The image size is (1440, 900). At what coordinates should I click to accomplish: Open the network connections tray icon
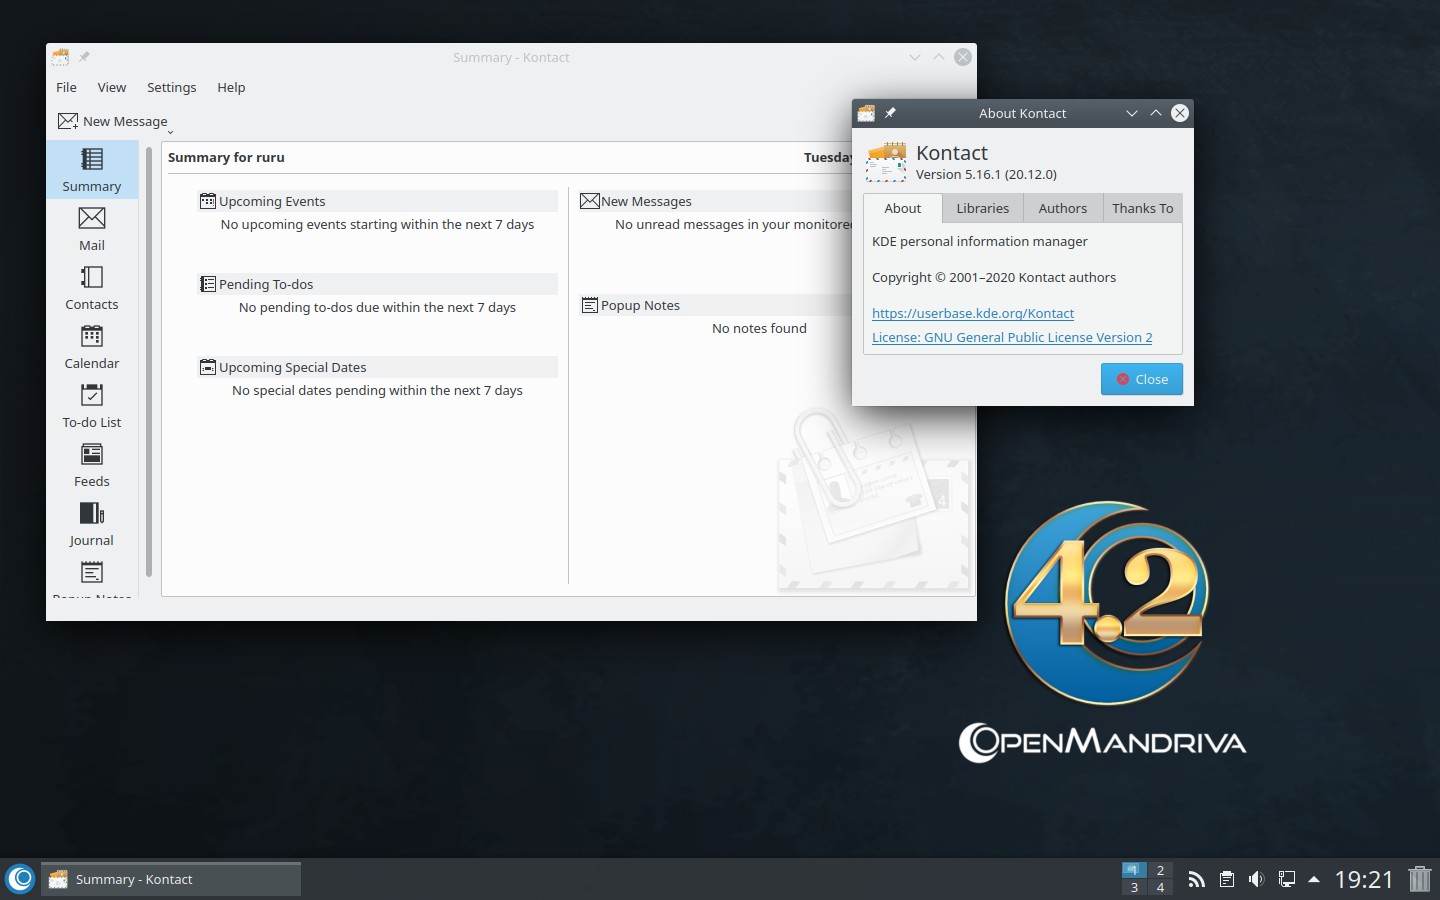pyautogui.click(x=1287, y=879)
